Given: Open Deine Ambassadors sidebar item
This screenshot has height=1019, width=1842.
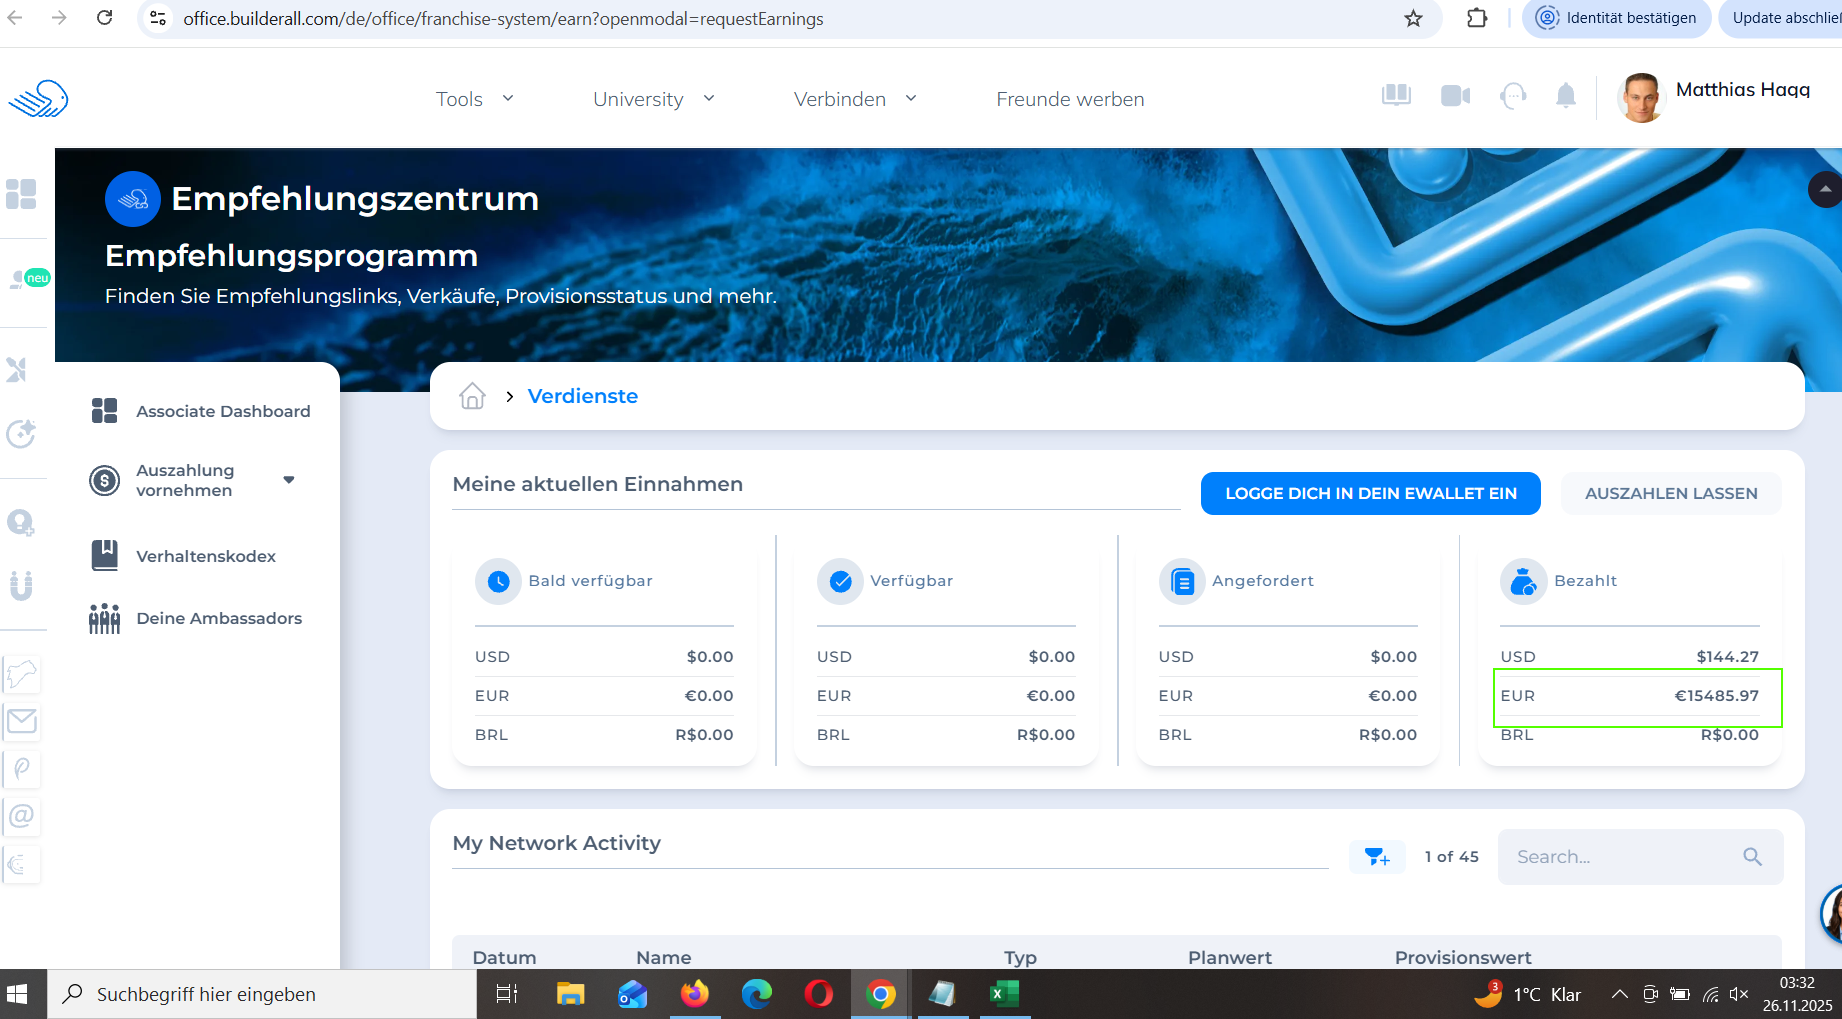Looking at the screenshot, I should (218, 618).
